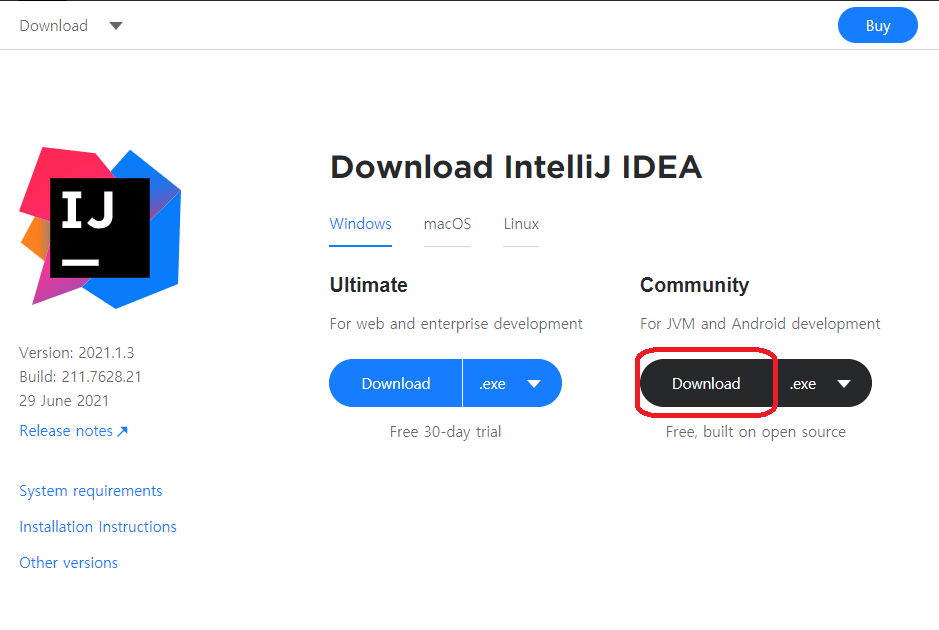Viewport: 939px width, 630px height.
Task: Open System requirements link
Action: (90, 491)
